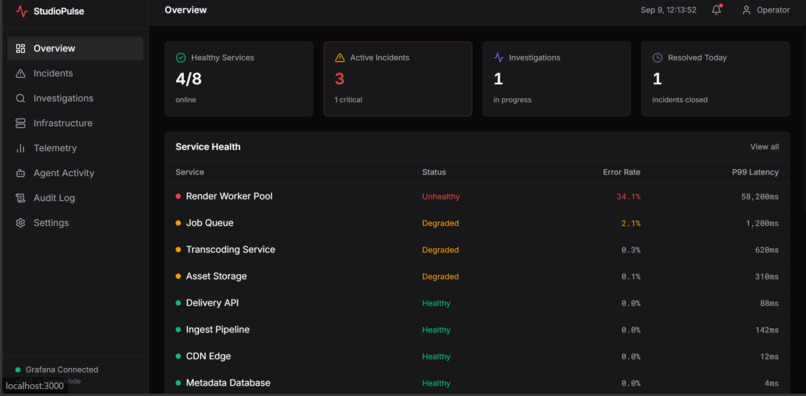Open the Operator account label
Screen dimensions: 806x396
tap(773, 10)
